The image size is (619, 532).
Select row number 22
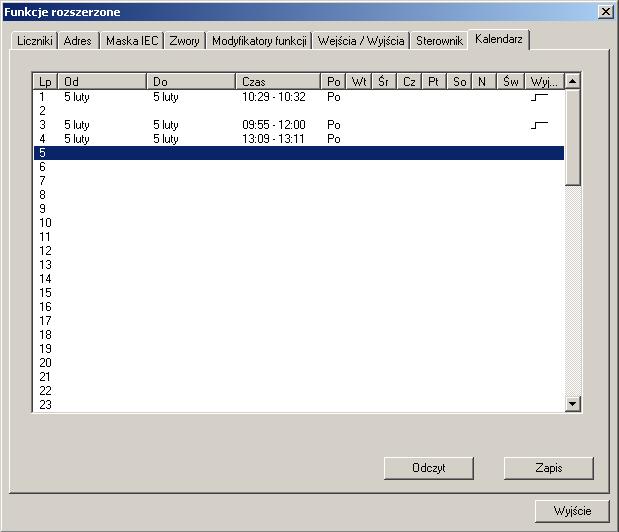299,391
